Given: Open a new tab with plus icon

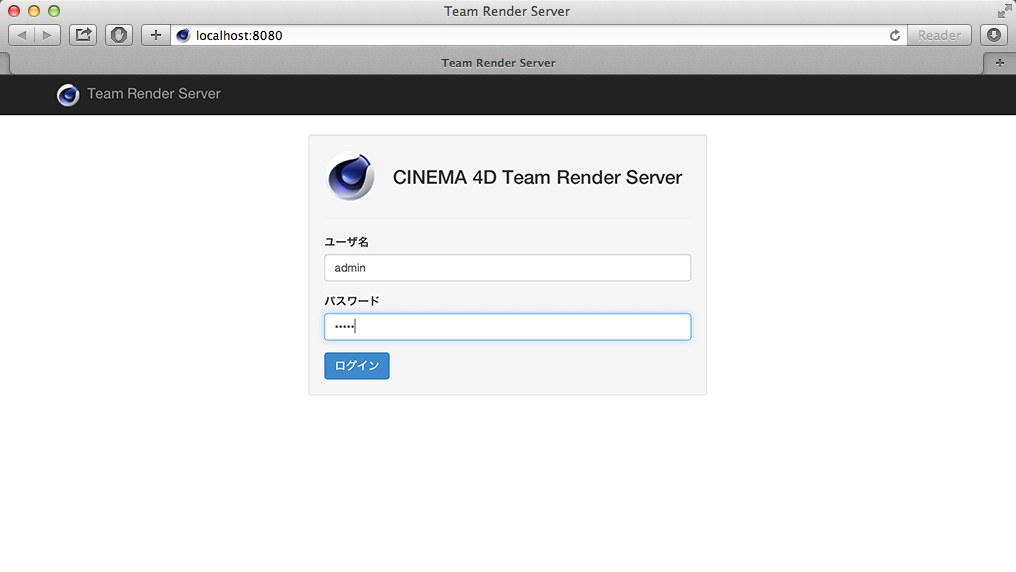Looking at the screenshot, I should pos(1000,63).
